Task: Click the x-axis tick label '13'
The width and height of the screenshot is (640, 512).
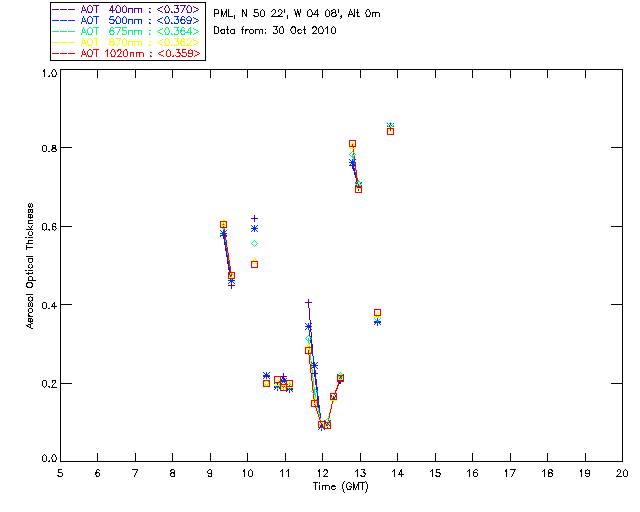Action: coord(360,473)
